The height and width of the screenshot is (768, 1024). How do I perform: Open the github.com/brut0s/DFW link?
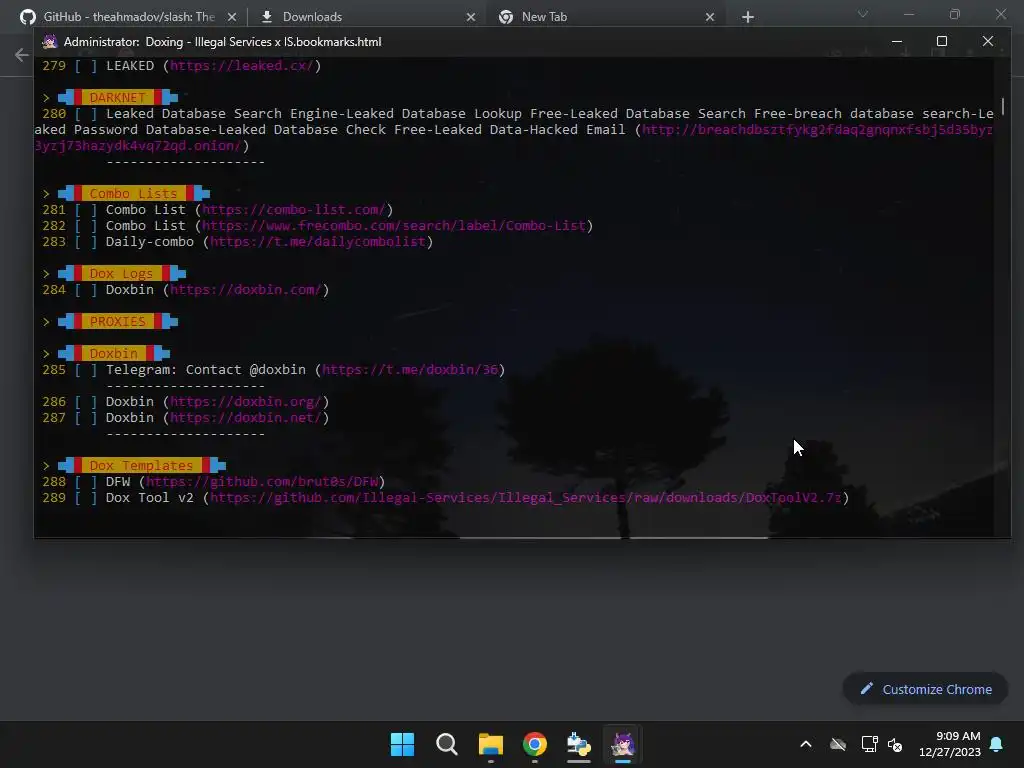[262, 481]
